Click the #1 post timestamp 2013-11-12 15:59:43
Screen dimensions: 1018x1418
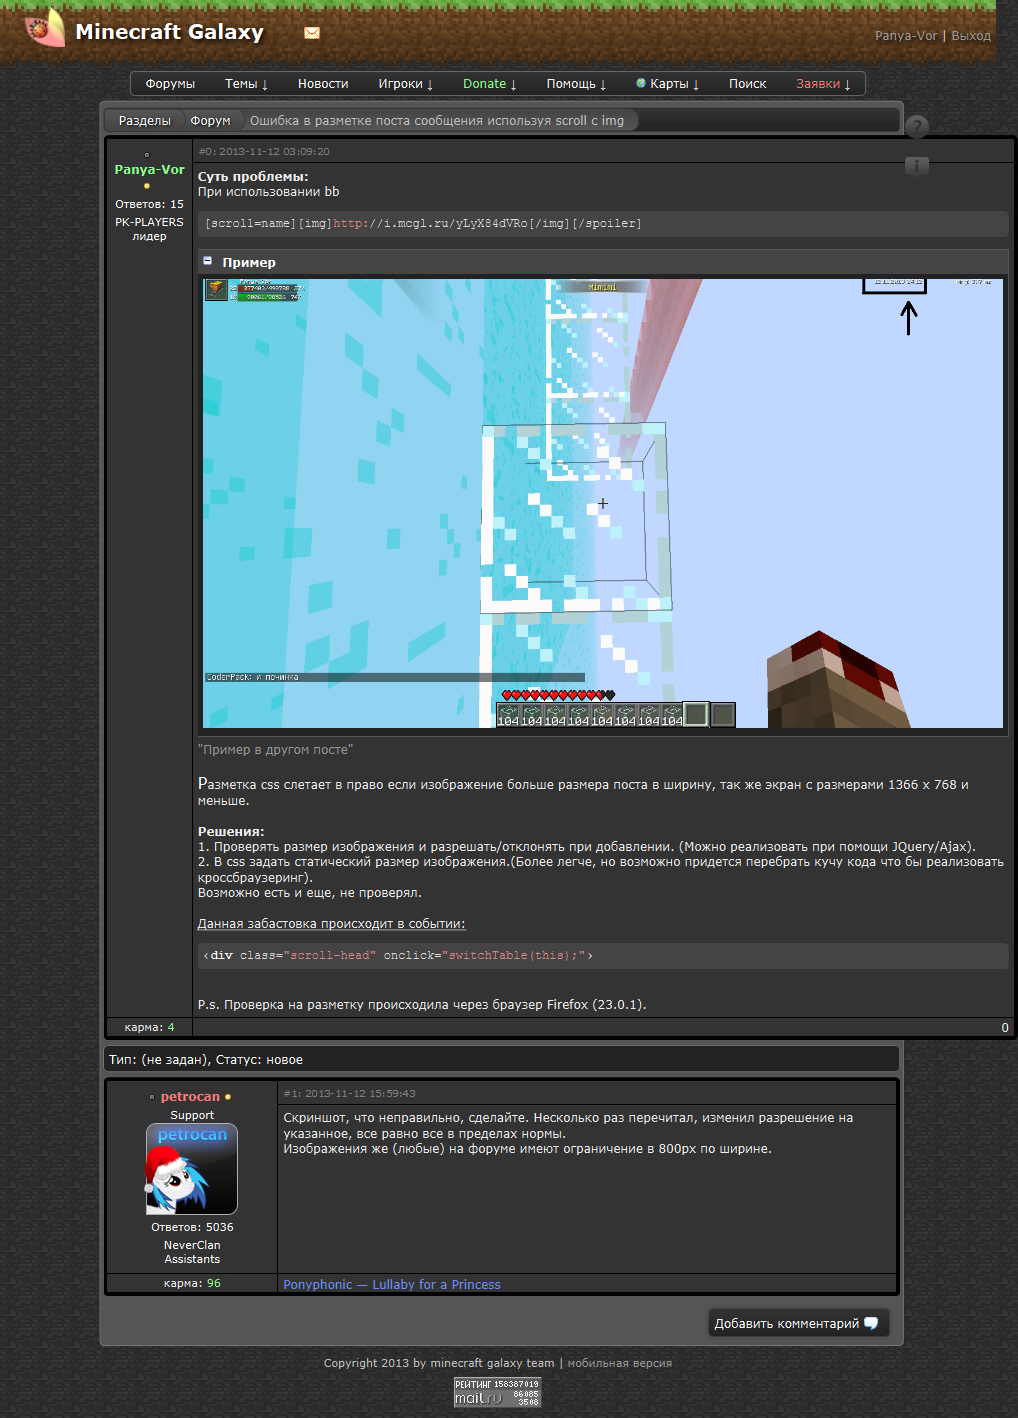click(349, 1094)
